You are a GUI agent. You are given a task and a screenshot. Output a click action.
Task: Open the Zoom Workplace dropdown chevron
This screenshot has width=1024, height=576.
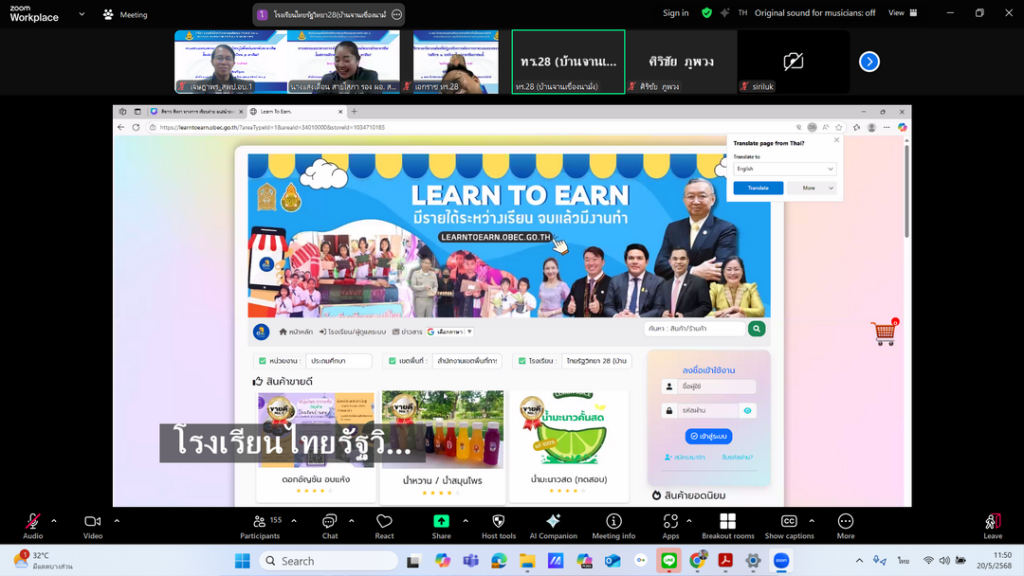[82, 14]
